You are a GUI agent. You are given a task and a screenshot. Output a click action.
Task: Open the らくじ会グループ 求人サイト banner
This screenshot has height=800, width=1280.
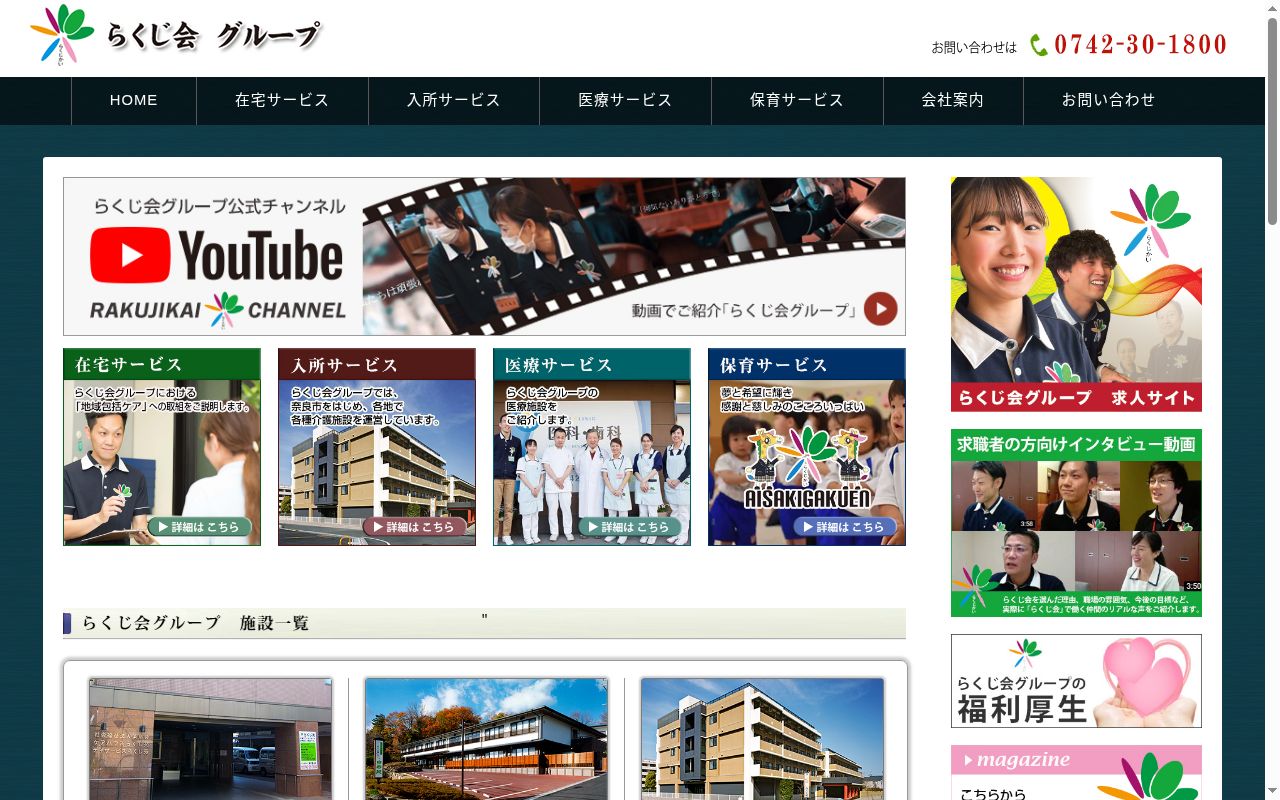pyautogui.click(x=1076, y=294)
